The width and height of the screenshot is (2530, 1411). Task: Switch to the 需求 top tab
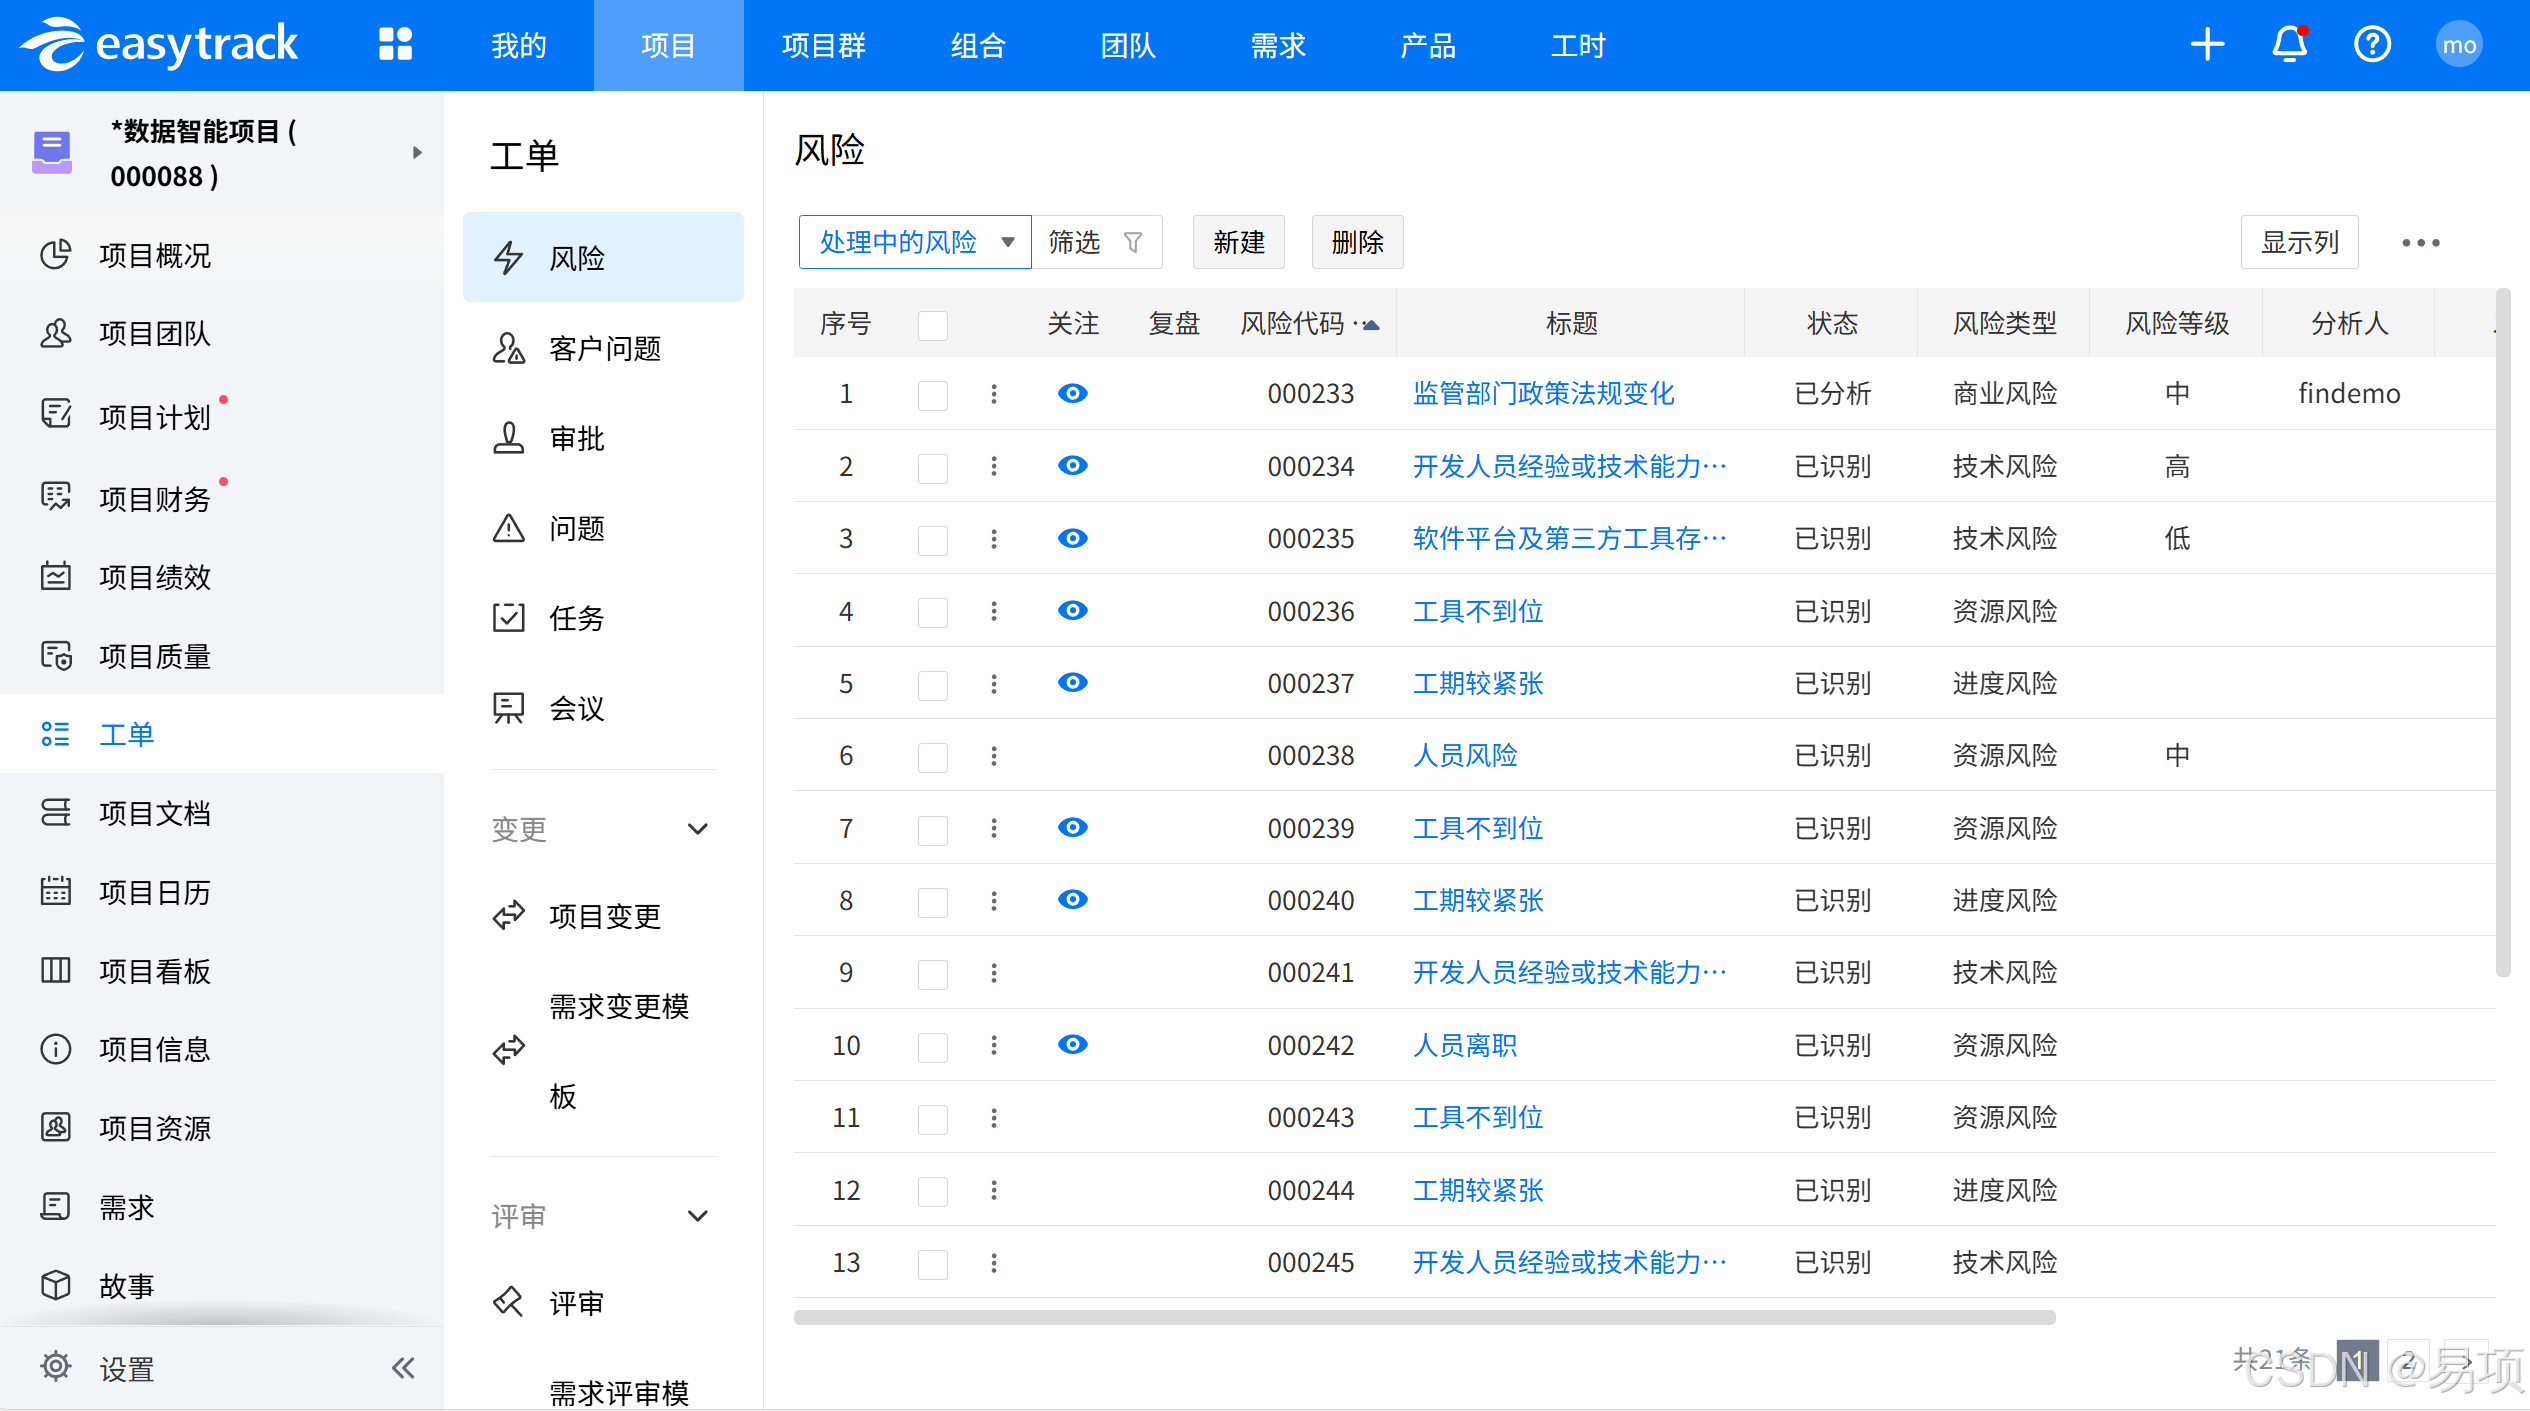click(x=1277, y=45)
